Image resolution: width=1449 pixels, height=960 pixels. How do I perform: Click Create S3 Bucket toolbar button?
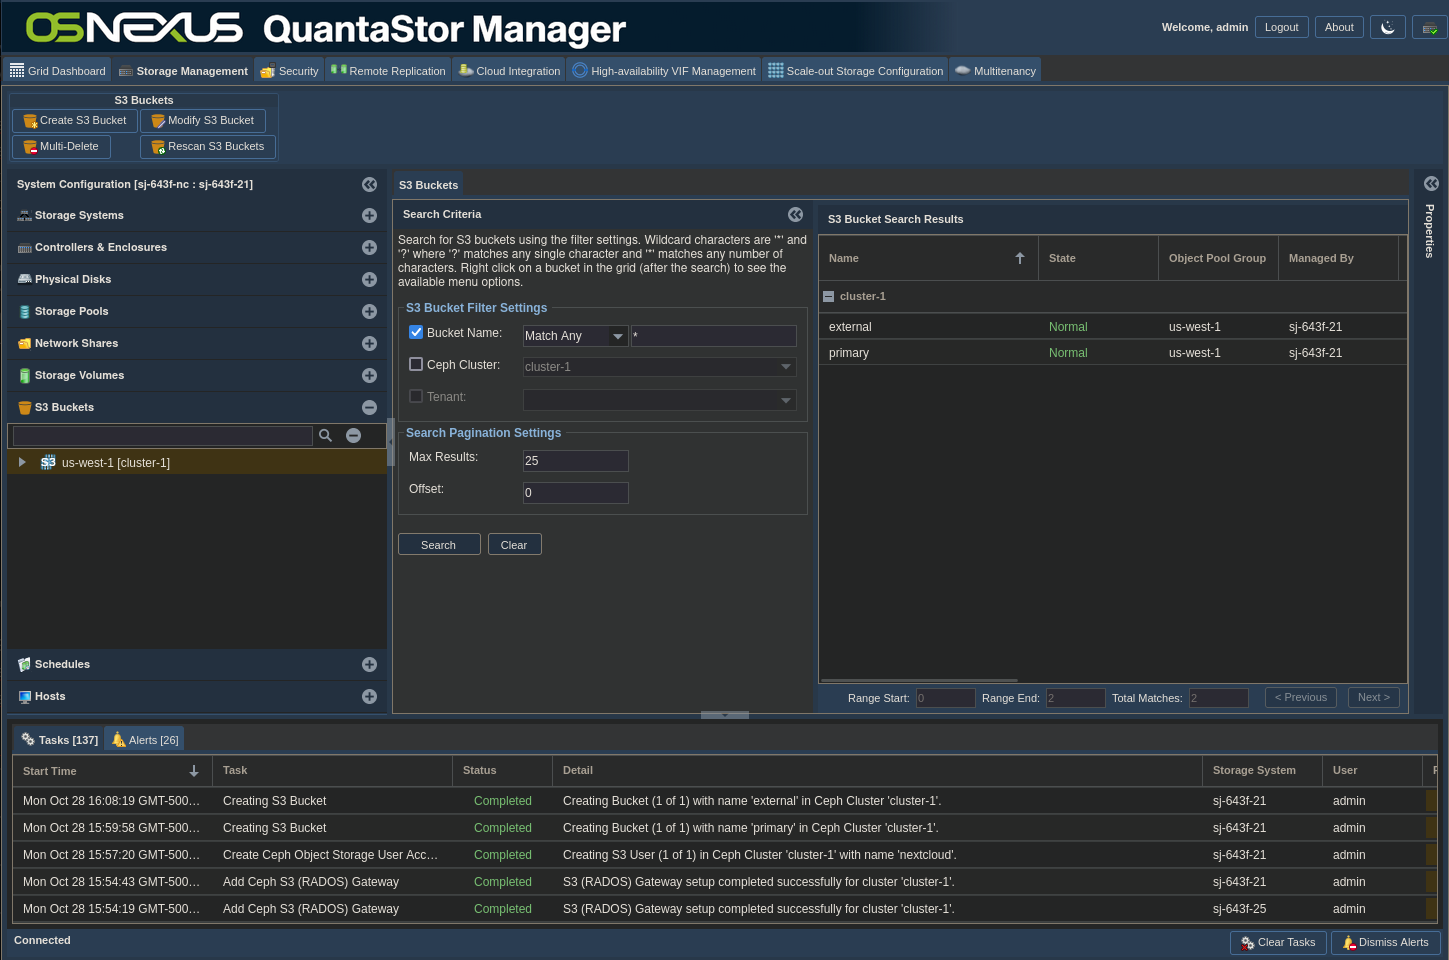75,121
